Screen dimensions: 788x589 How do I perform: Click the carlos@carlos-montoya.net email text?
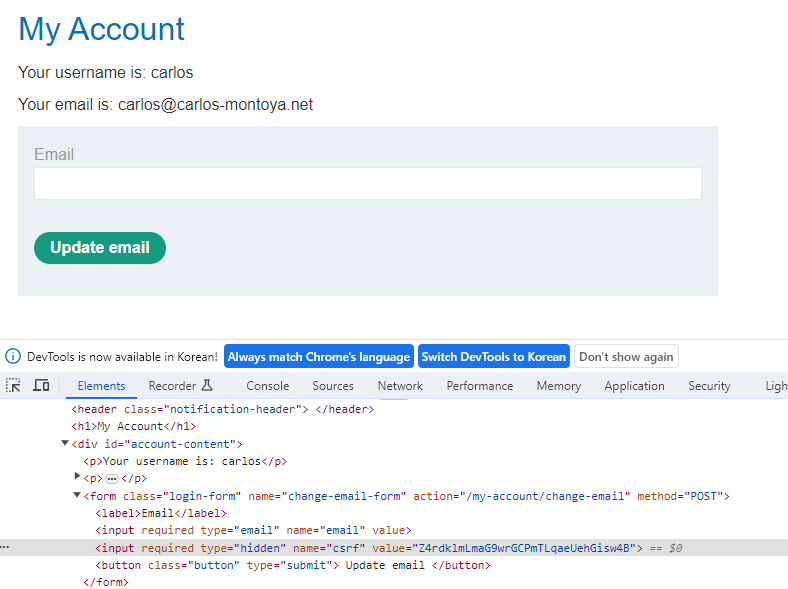[215, 105]
